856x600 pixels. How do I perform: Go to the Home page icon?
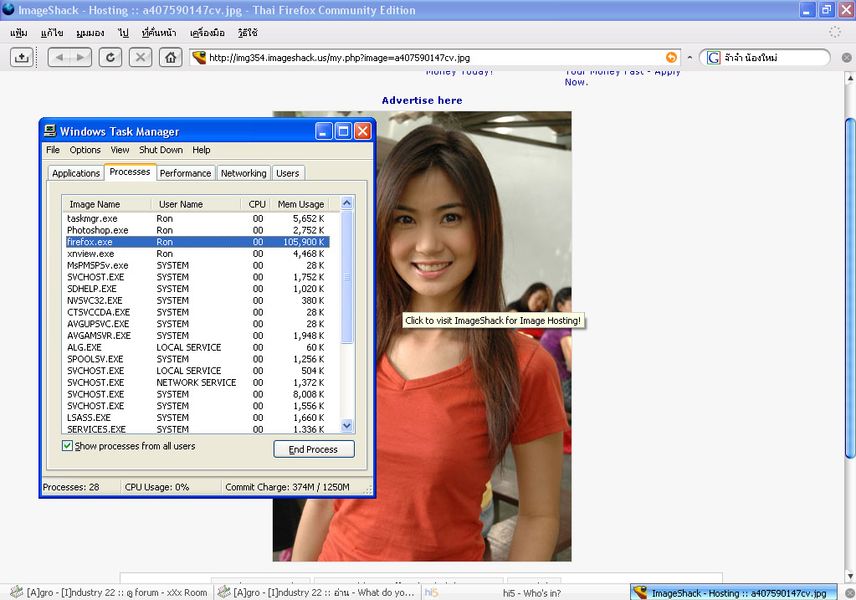tap(170, 57)
